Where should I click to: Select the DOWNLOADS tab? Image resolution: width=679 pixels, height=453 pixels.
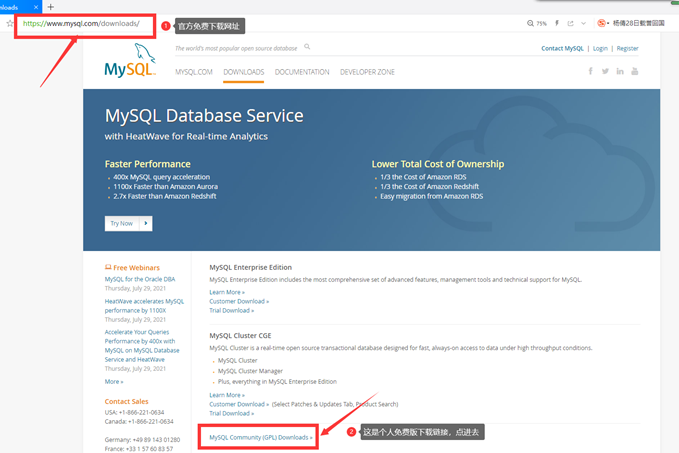244,72
